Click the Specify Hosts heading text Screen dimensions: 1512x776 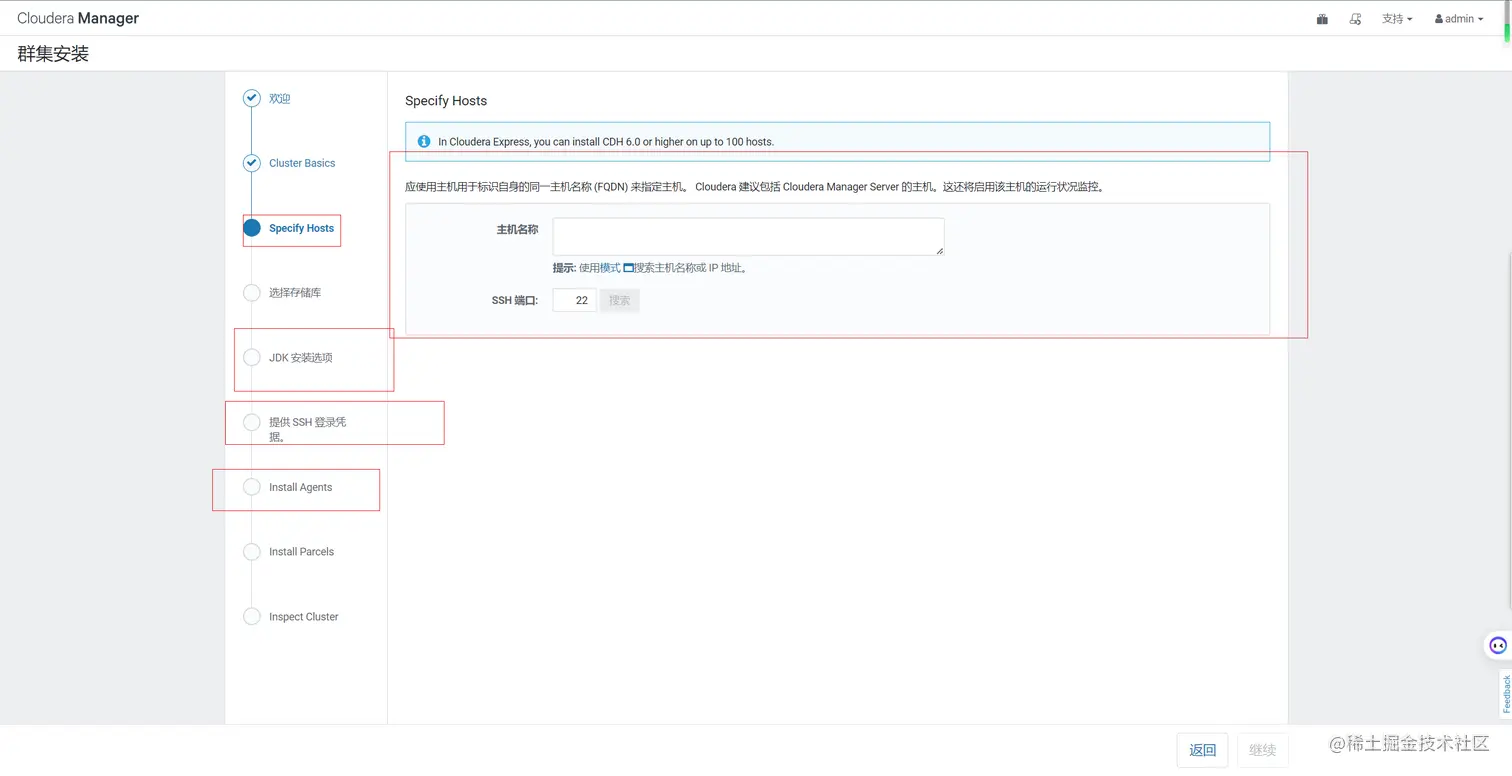tap(446, 101)
